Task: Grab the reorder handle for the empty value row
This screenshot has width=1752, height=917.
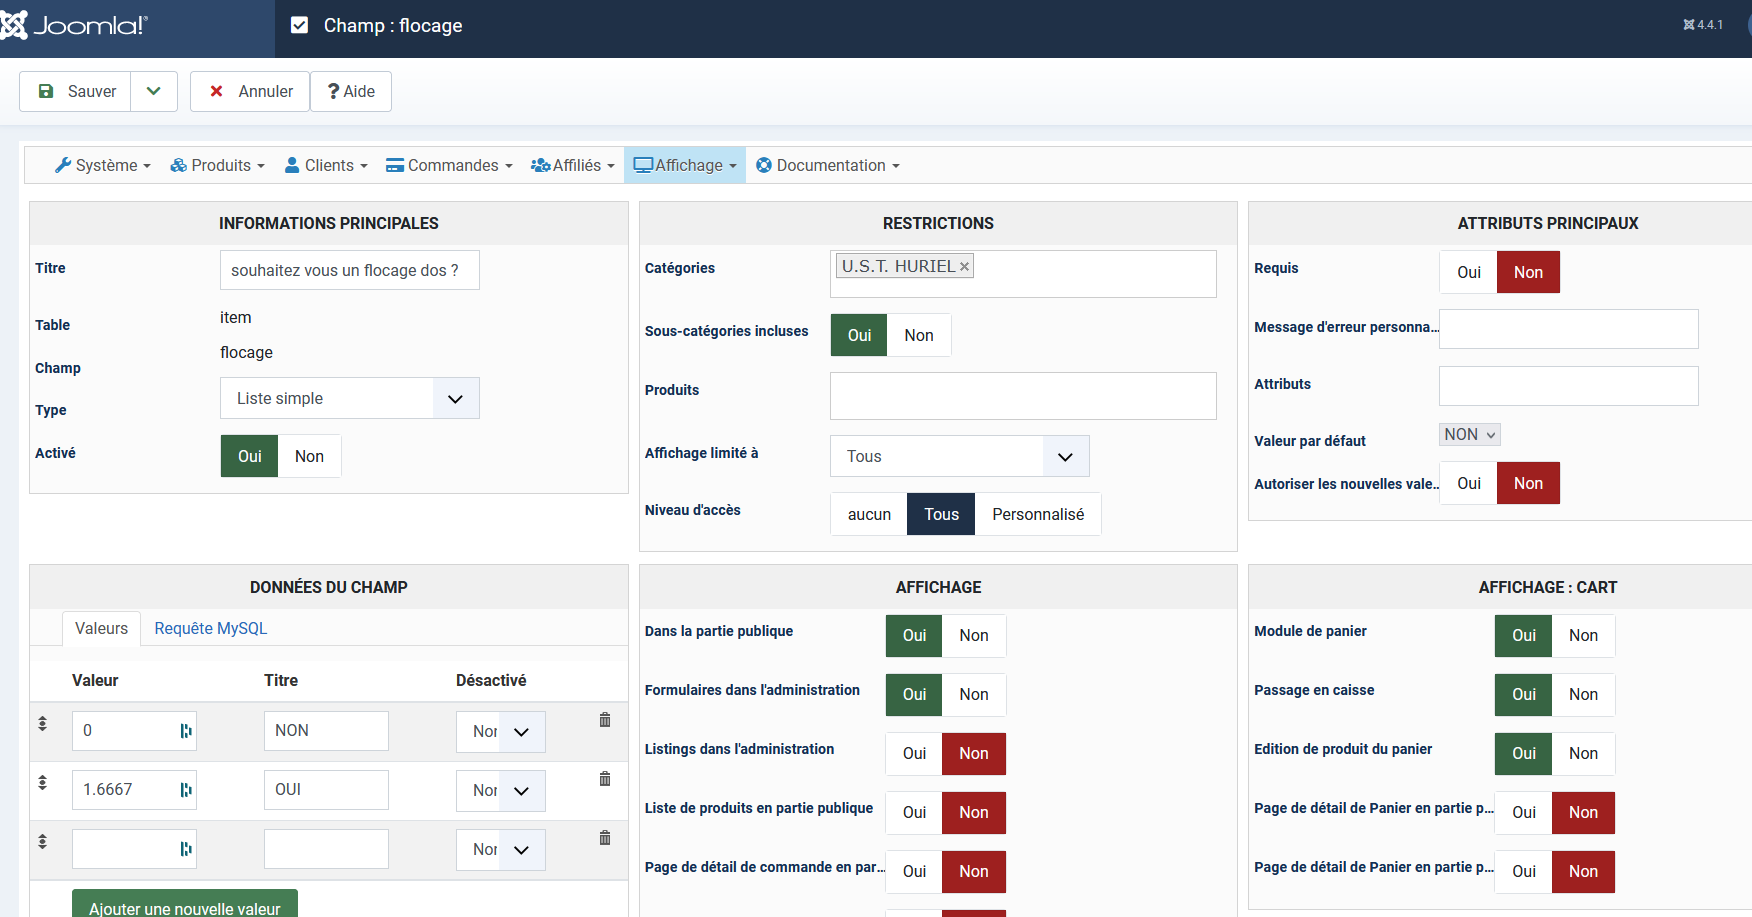Action: pos(42,841)
